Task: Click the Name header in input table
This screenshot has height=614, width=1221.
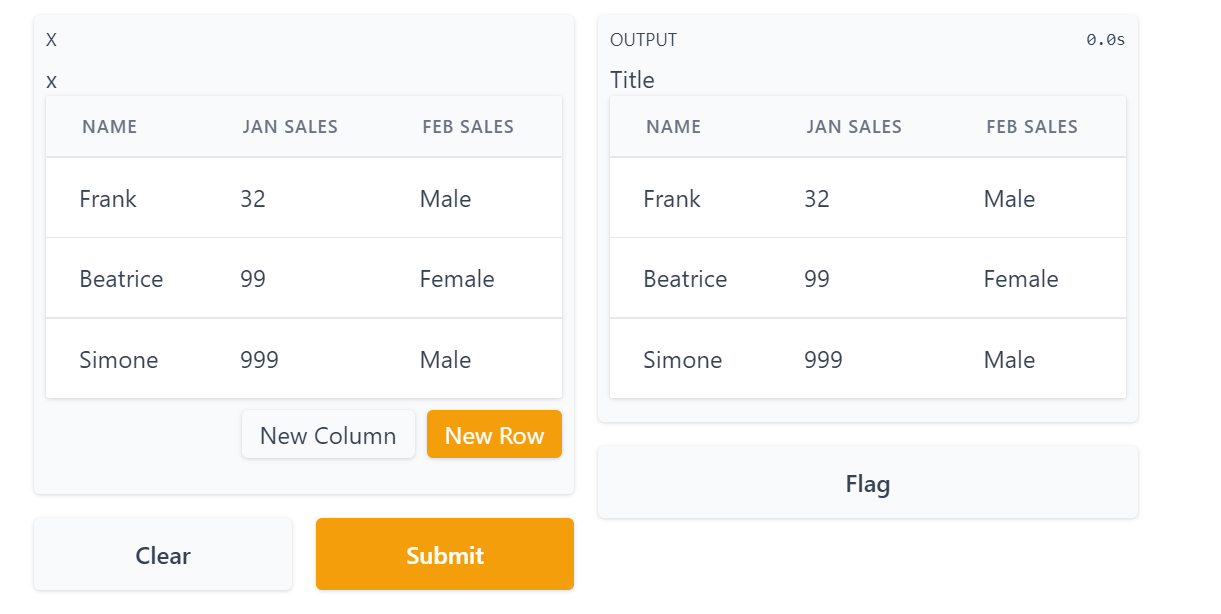Action: click(109, 127)
